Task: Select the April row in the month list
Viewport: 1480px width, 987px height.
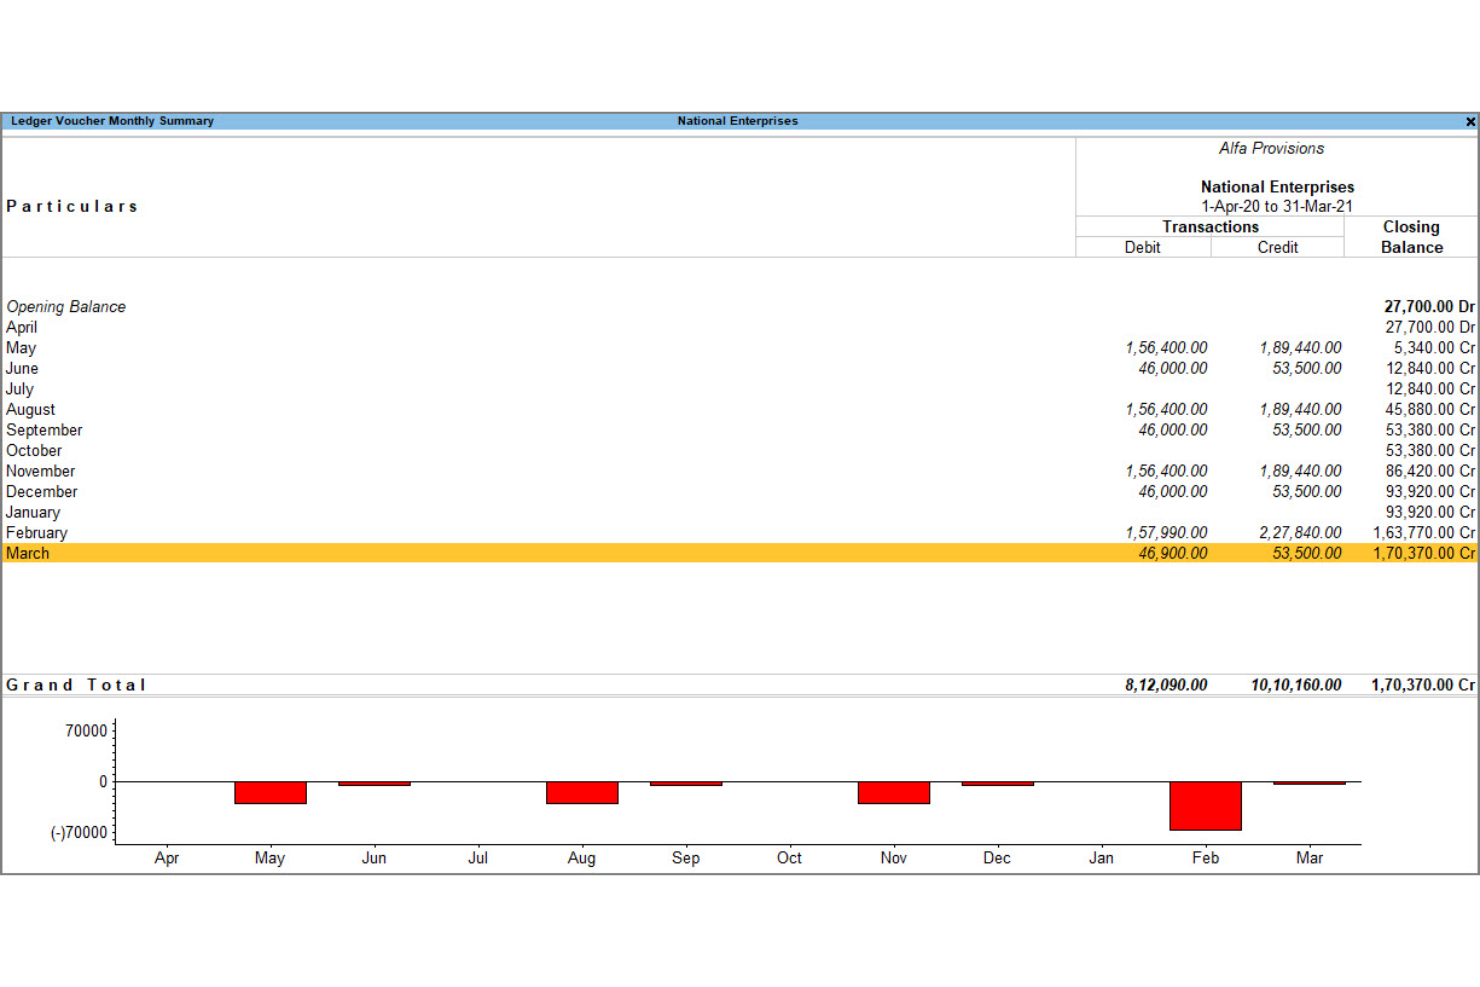Action: tap(22, 327)
